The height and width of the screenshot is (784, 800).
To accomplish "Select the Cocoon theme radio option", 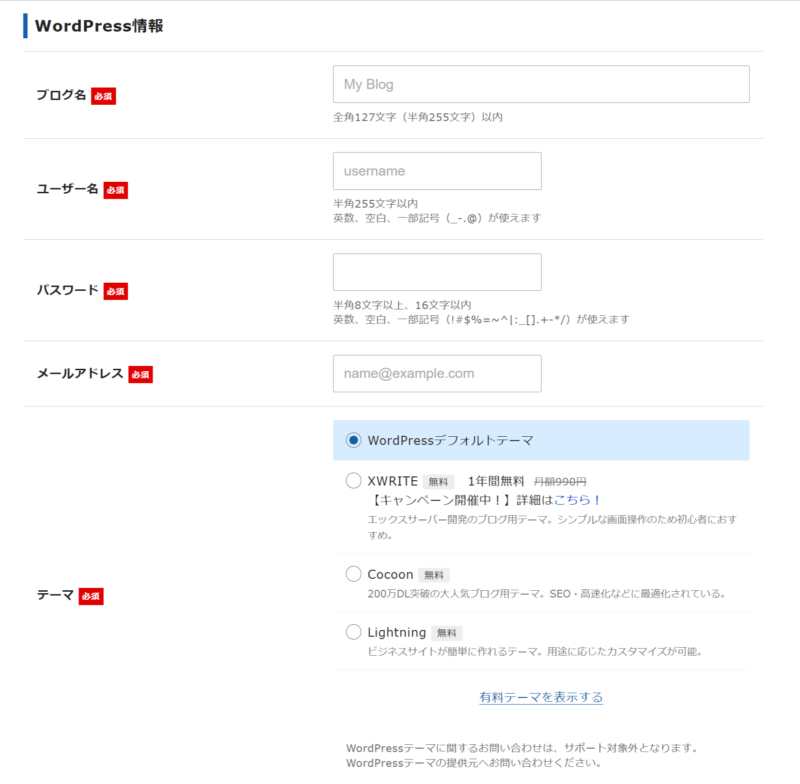I will 353,574.
